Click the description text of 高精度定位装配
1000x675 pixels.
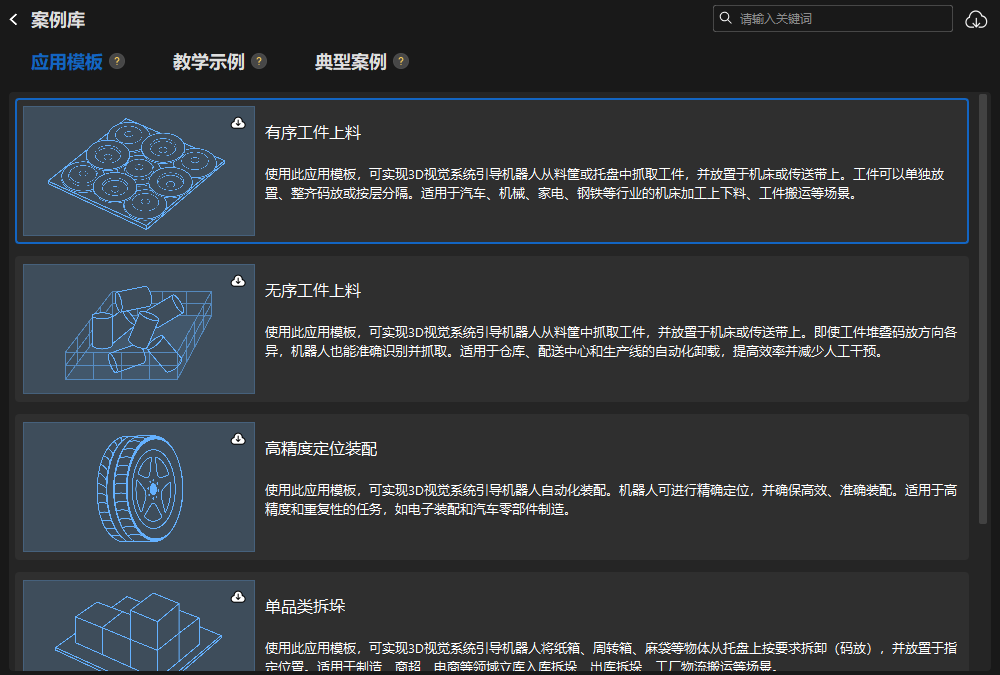coord(611,500)
